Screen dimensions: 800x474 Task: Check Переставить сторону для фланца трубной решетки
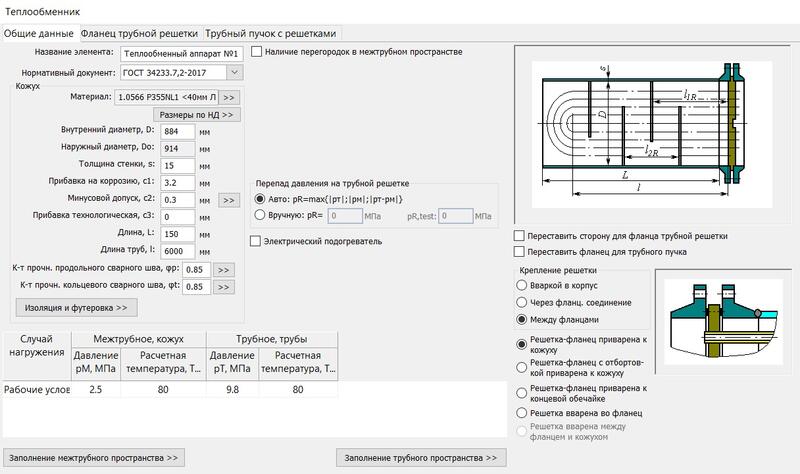pos(519,236)
